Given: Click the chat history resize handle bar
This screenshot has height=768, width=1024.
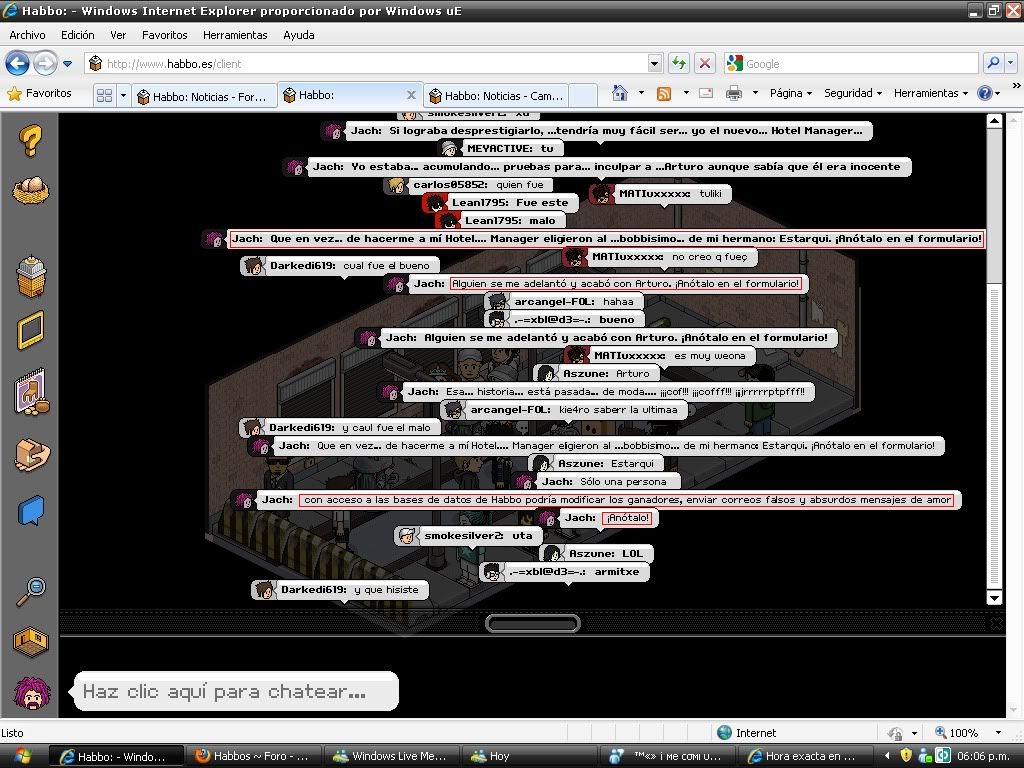Looking at the screenshot, I should [x=532, y=623].
